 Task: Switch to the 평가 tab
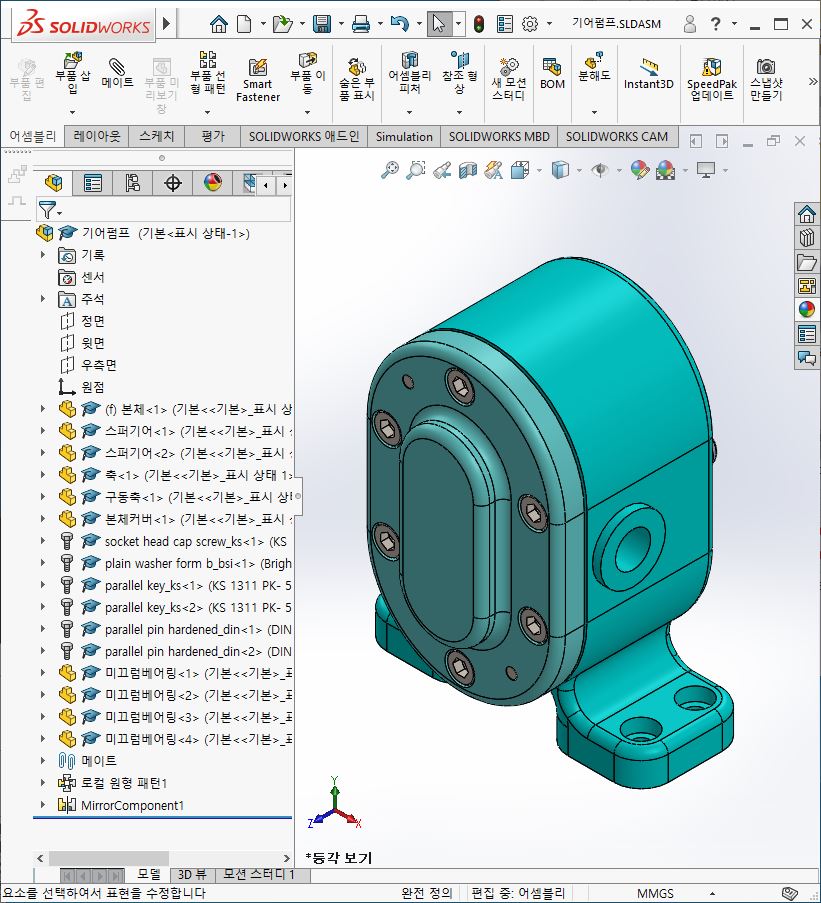click(212, 136)
